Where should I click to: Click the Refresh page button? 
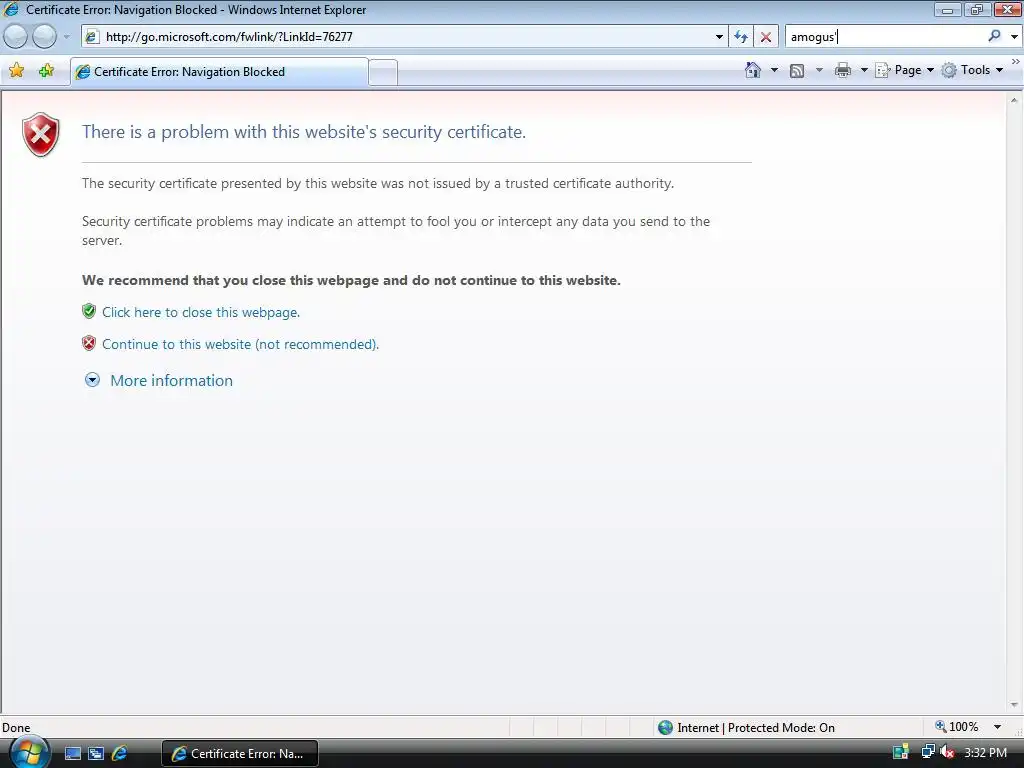(741, 37)
